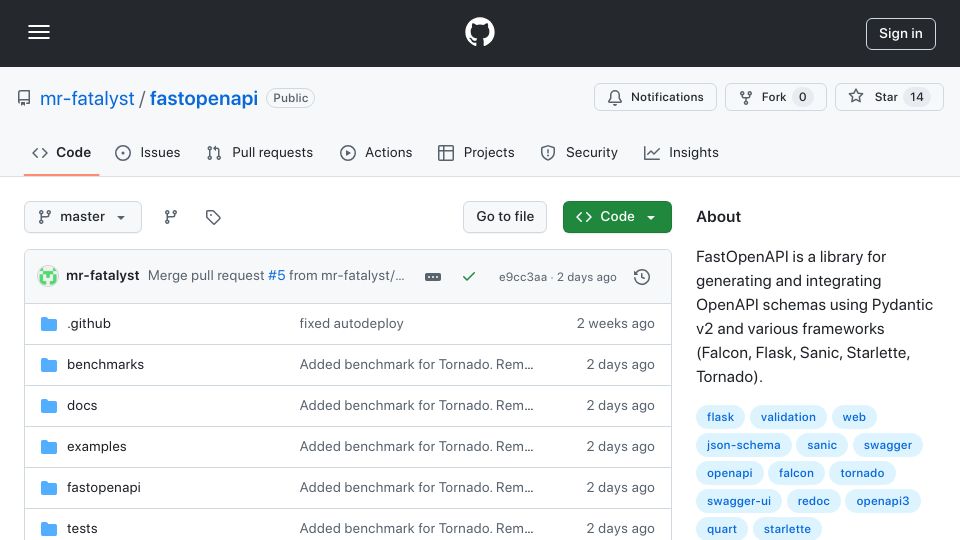Open 'fixed autodeploy' commit message
This screenshot has height=540, width=960.
coord(351,323)
